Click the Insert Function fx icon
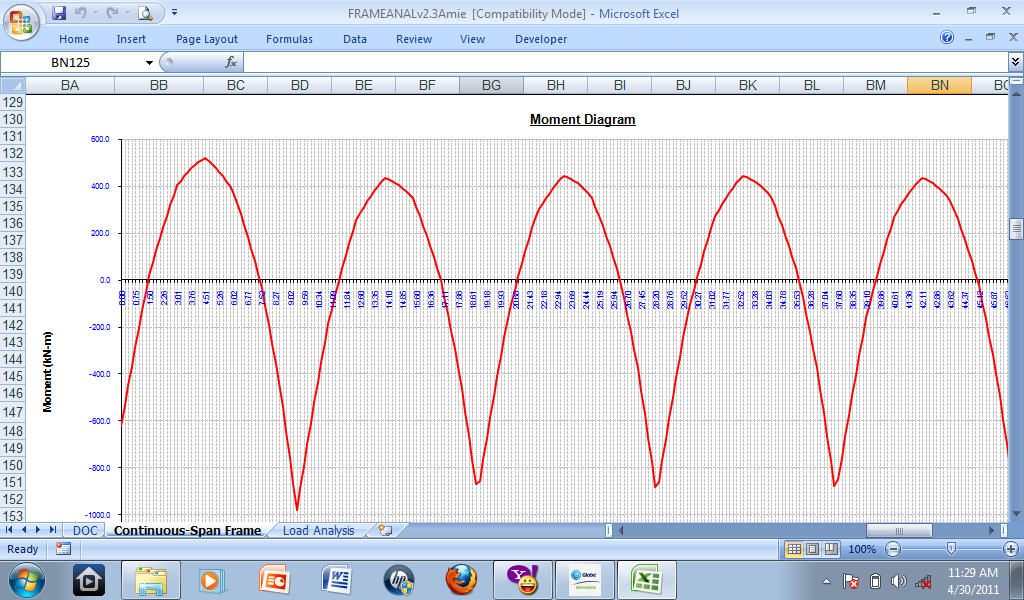Viewport: 1024px width, 600px height. click(x=230, y=61)
